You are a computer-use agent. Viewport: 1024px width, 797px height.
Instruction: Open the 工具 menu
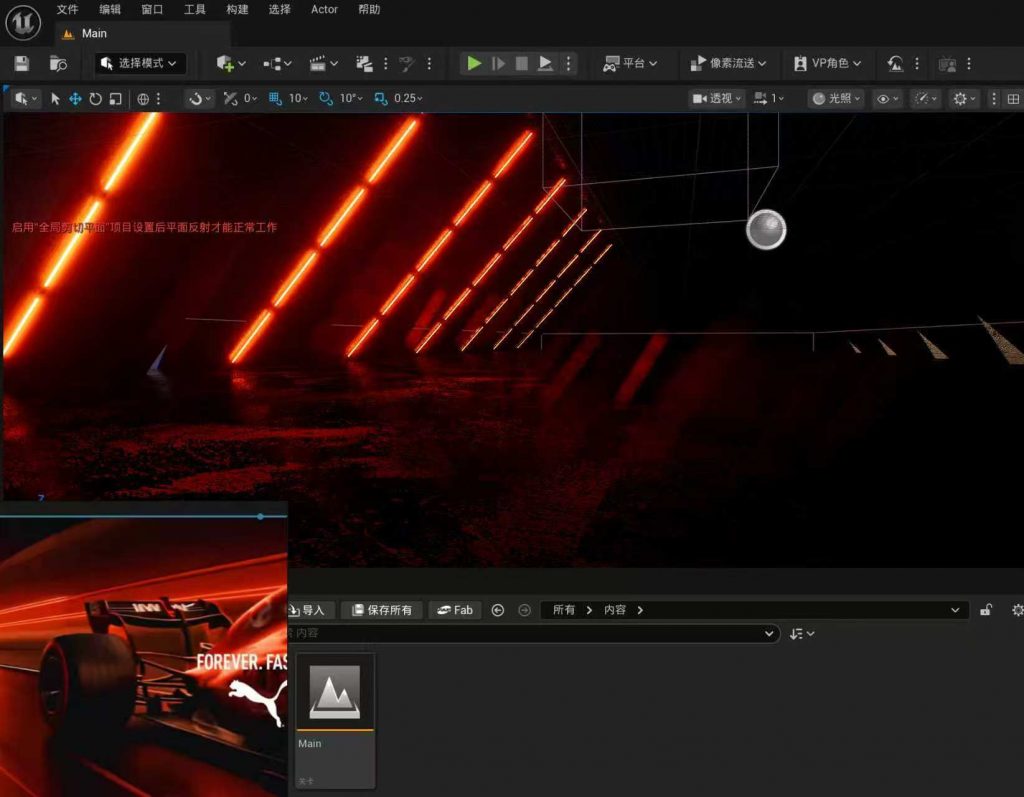pyautogui.click(x=195, y=9)
